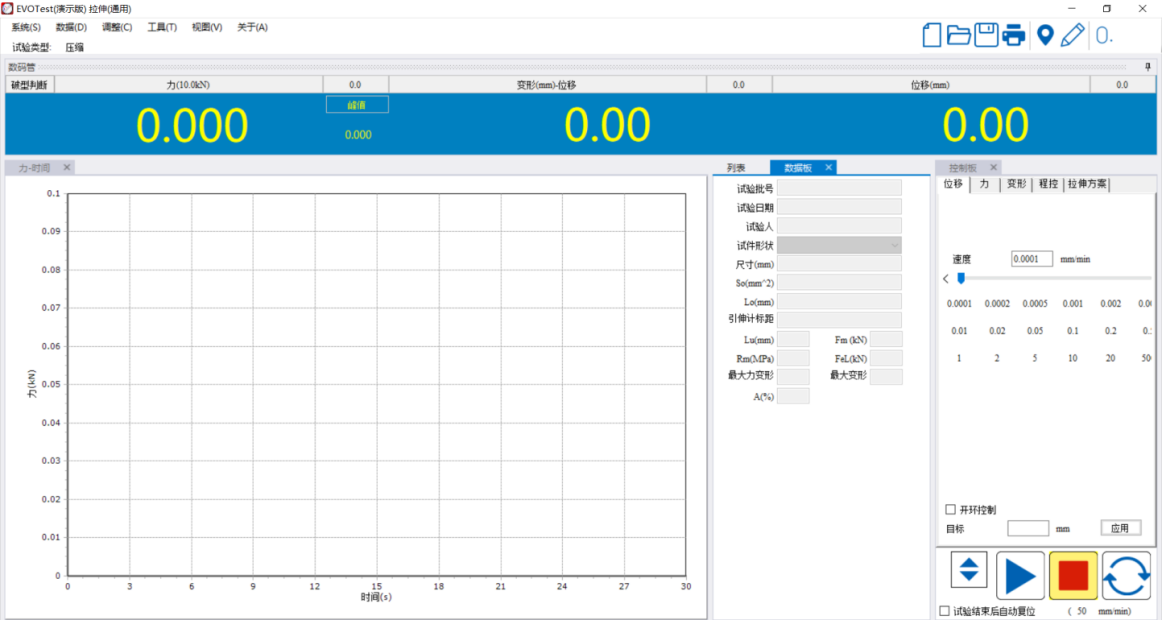Select the pencil edit icon
The width and height of the screenshot is (1162, 620).
pos(1072,35)
